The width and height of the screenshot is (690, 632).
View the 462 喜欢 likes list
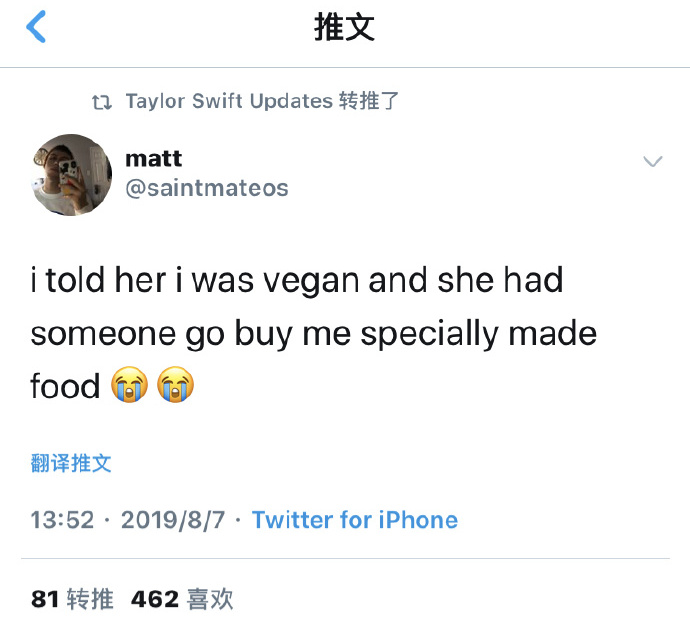[182, 599]
